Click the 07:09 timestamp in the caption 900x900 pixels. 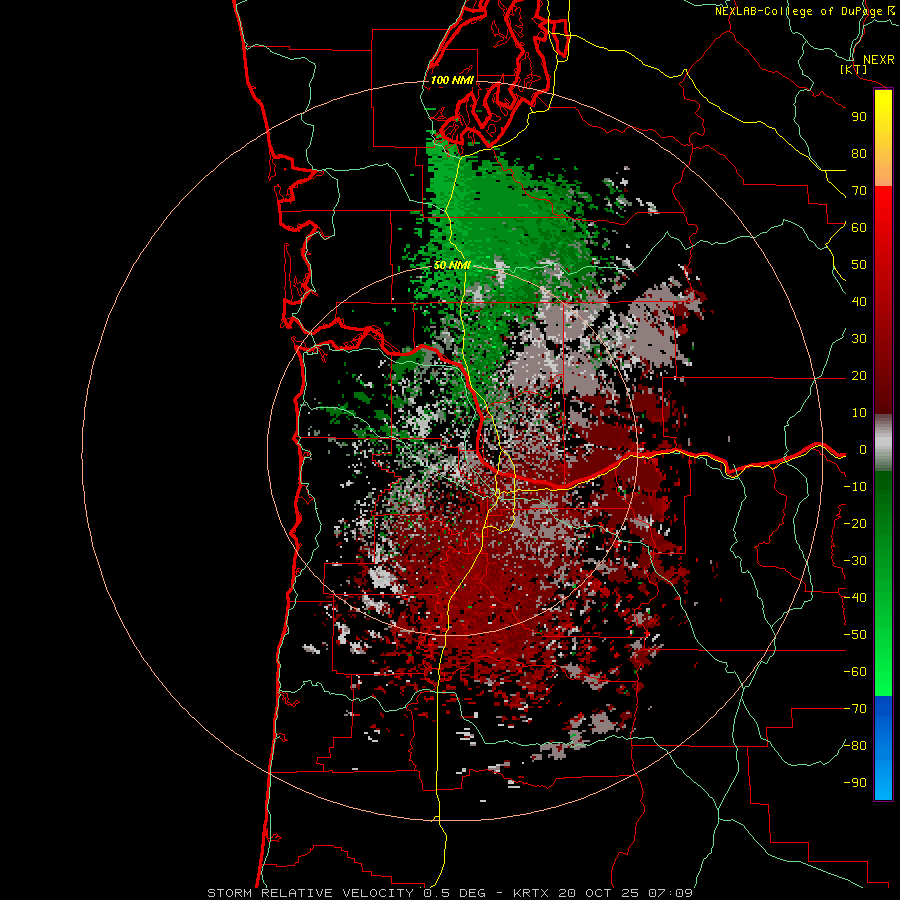670,893
